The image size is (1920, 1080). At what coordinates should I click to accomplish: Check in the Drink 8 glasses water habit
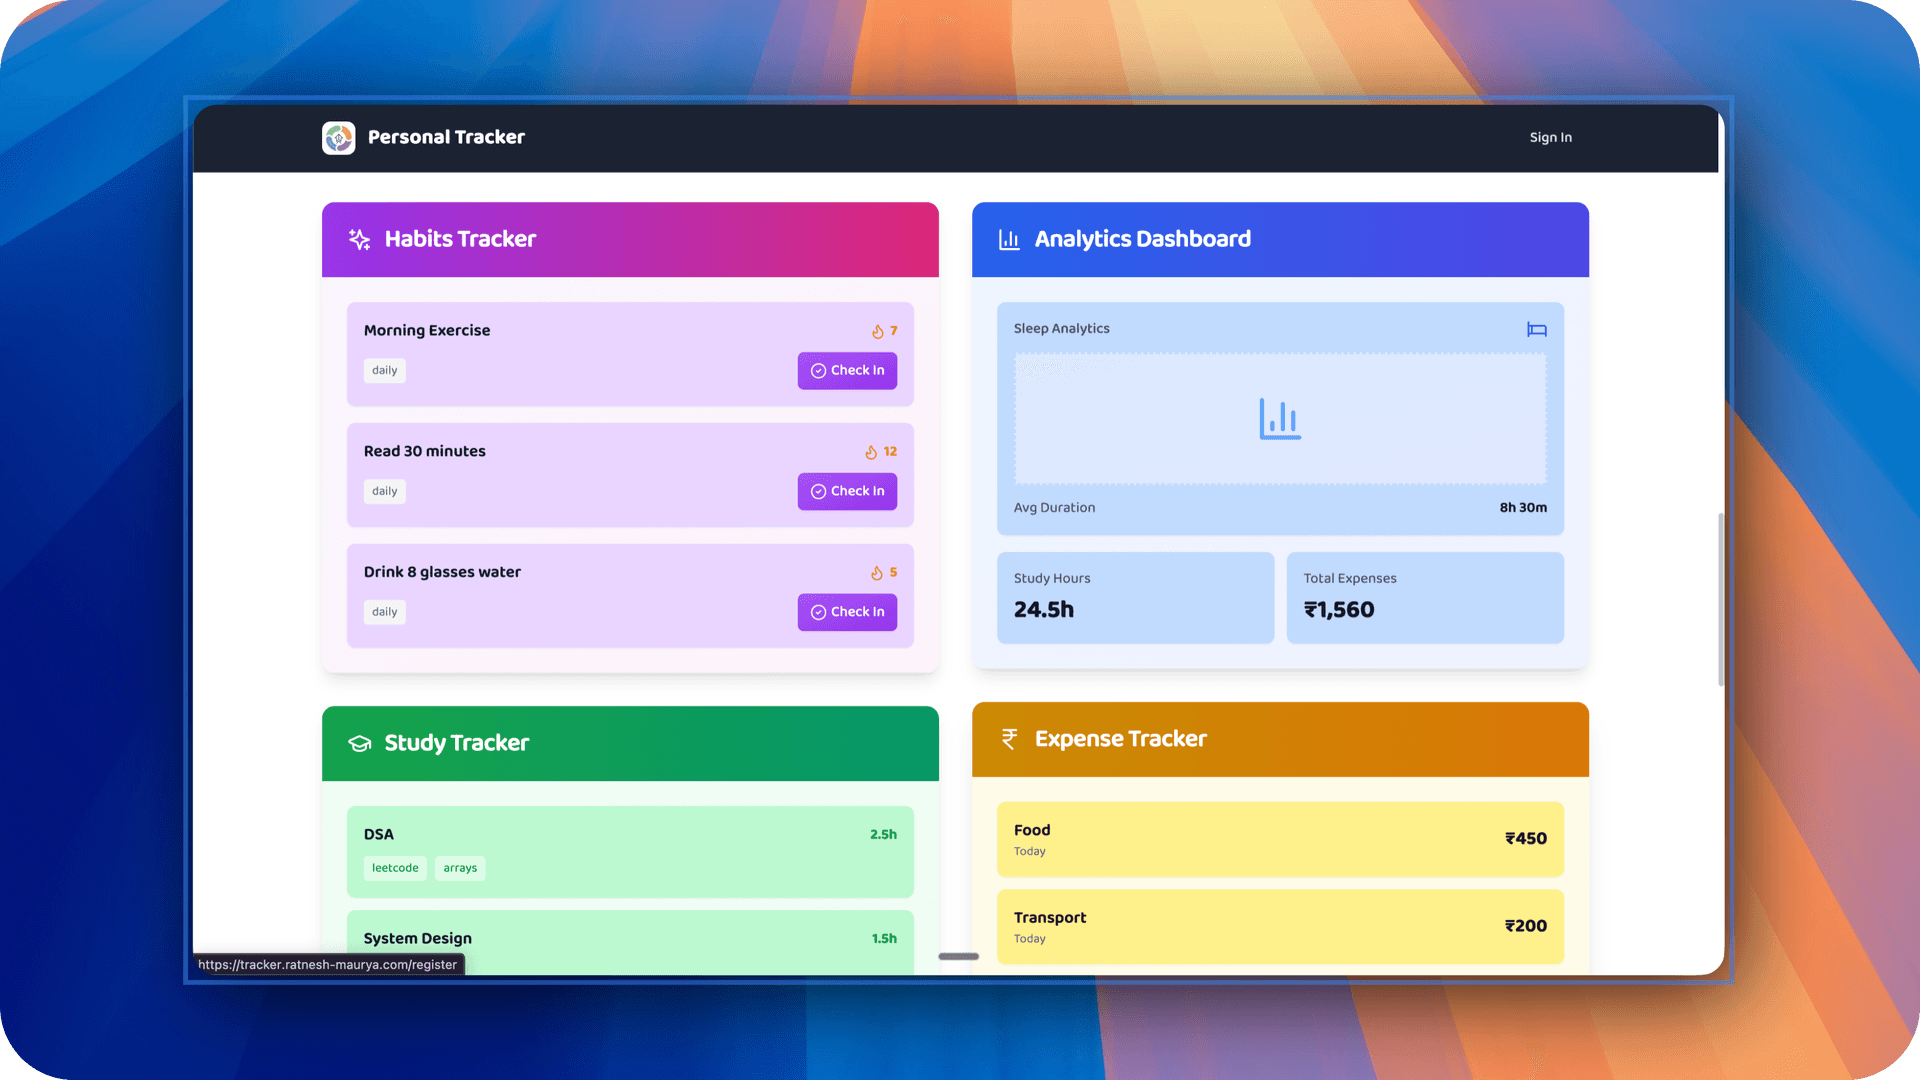[x=847, y=612]
